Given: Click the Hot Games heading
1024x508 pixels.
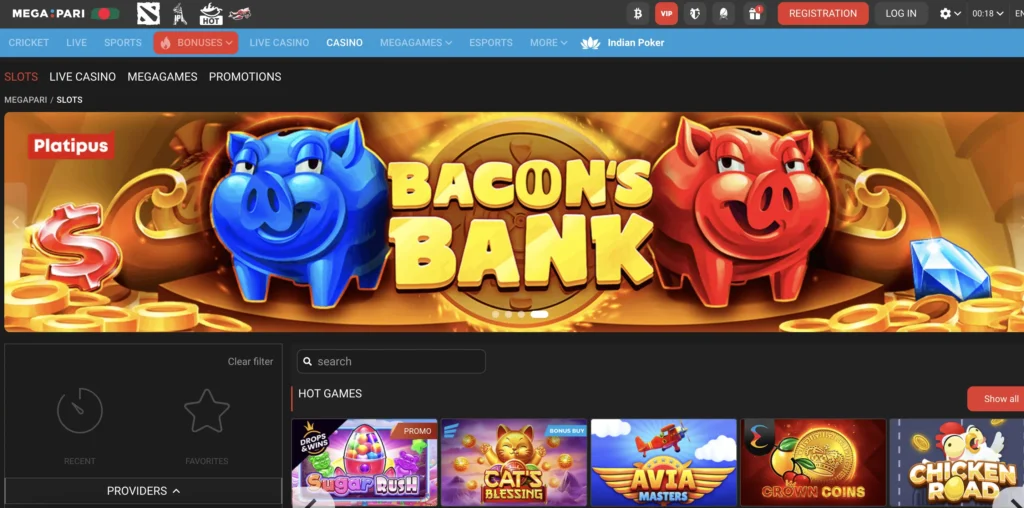Looking at the screenshot, I should click(330, 394).
